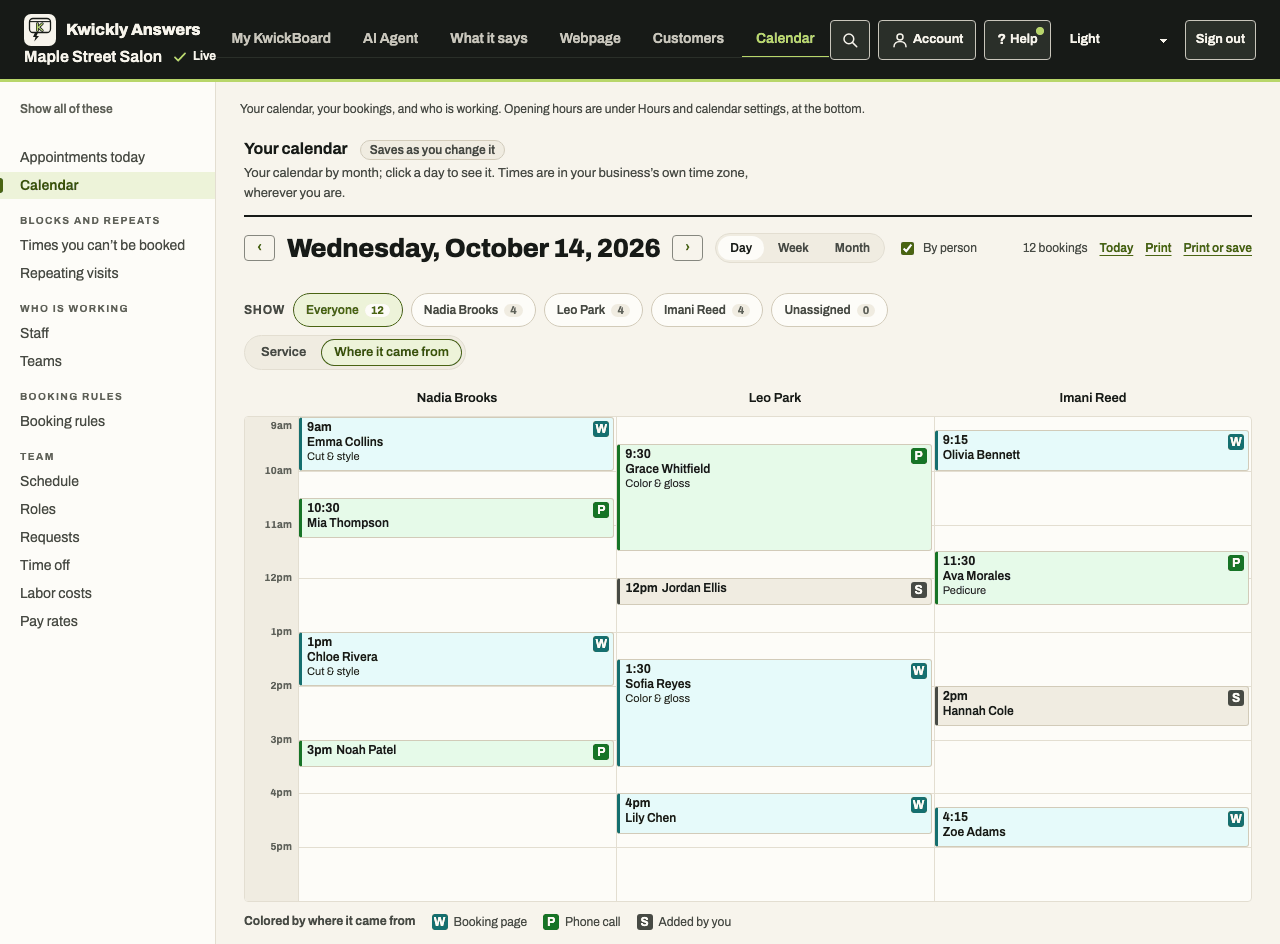This screenshot has height=944, width=1280.
Task: Open Labor costs in sidebar
Action: click(107, 593)
